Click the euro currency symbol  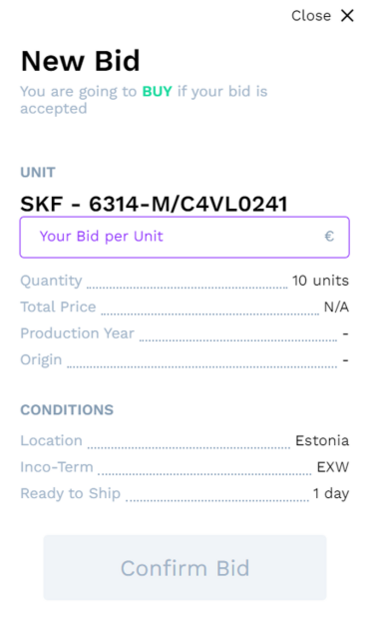(329, 236)
